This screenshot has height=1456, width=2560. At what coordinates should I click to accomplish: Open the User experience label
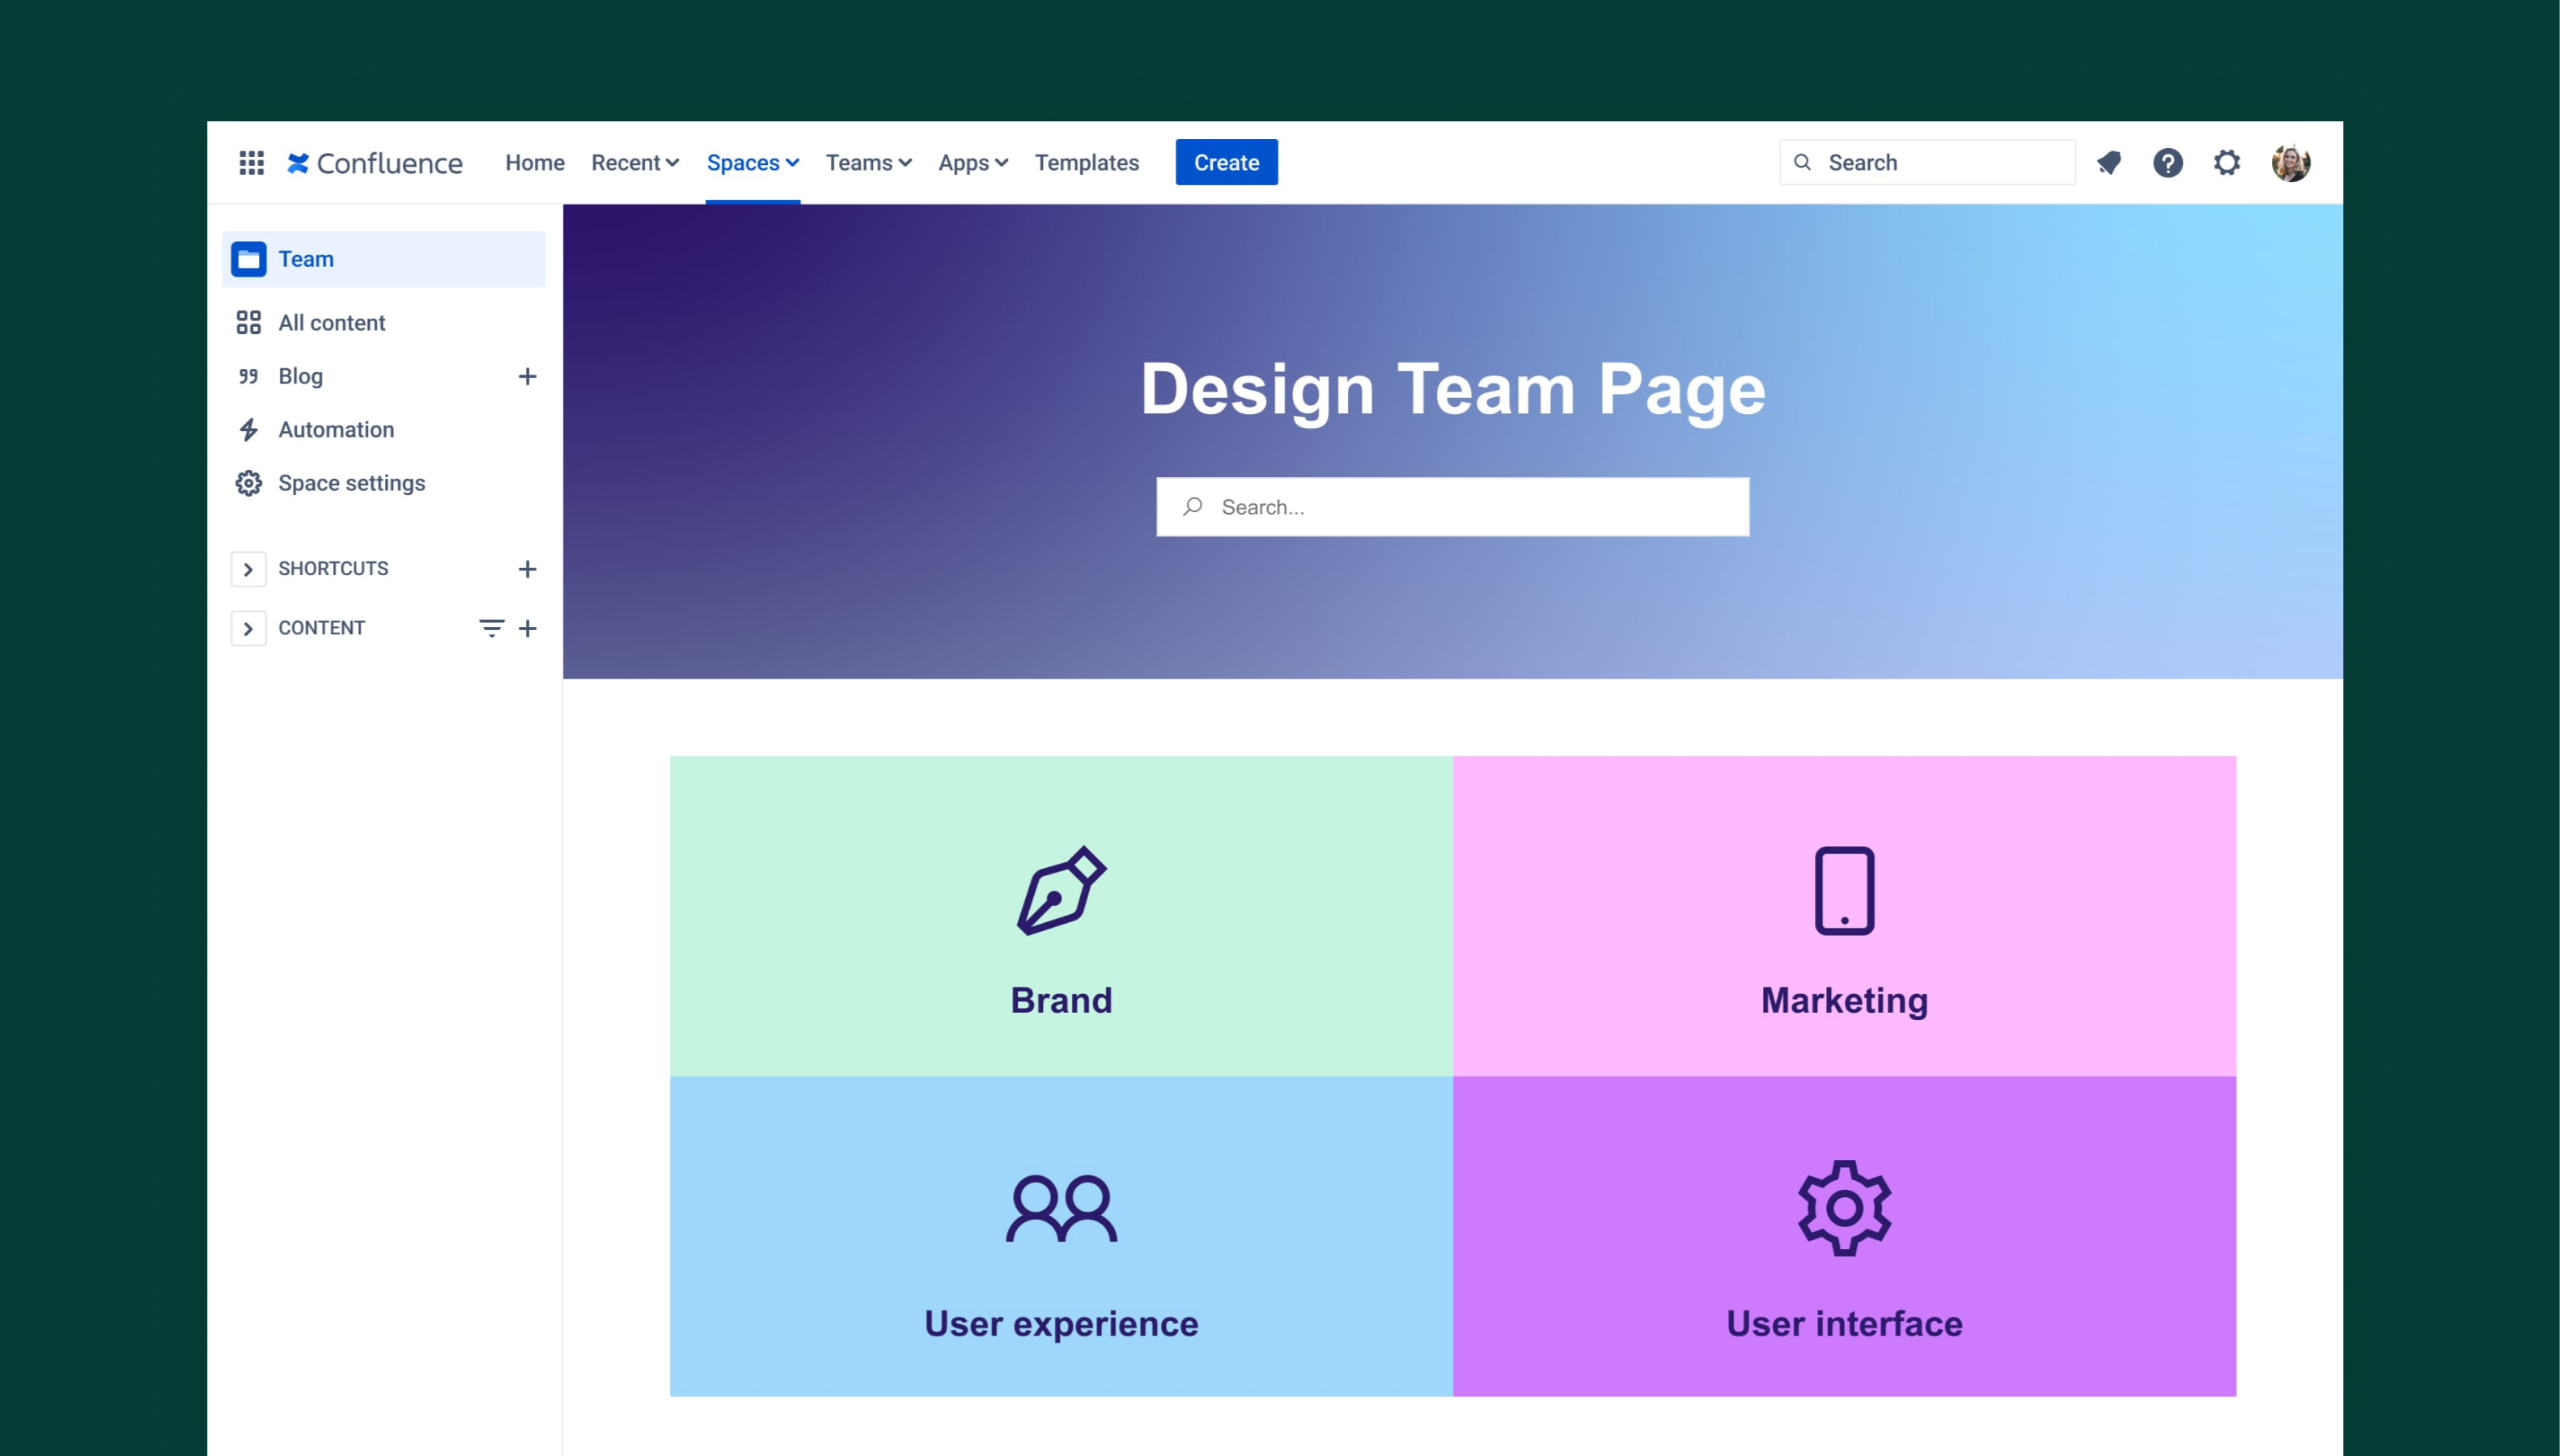point(1061,1323)
